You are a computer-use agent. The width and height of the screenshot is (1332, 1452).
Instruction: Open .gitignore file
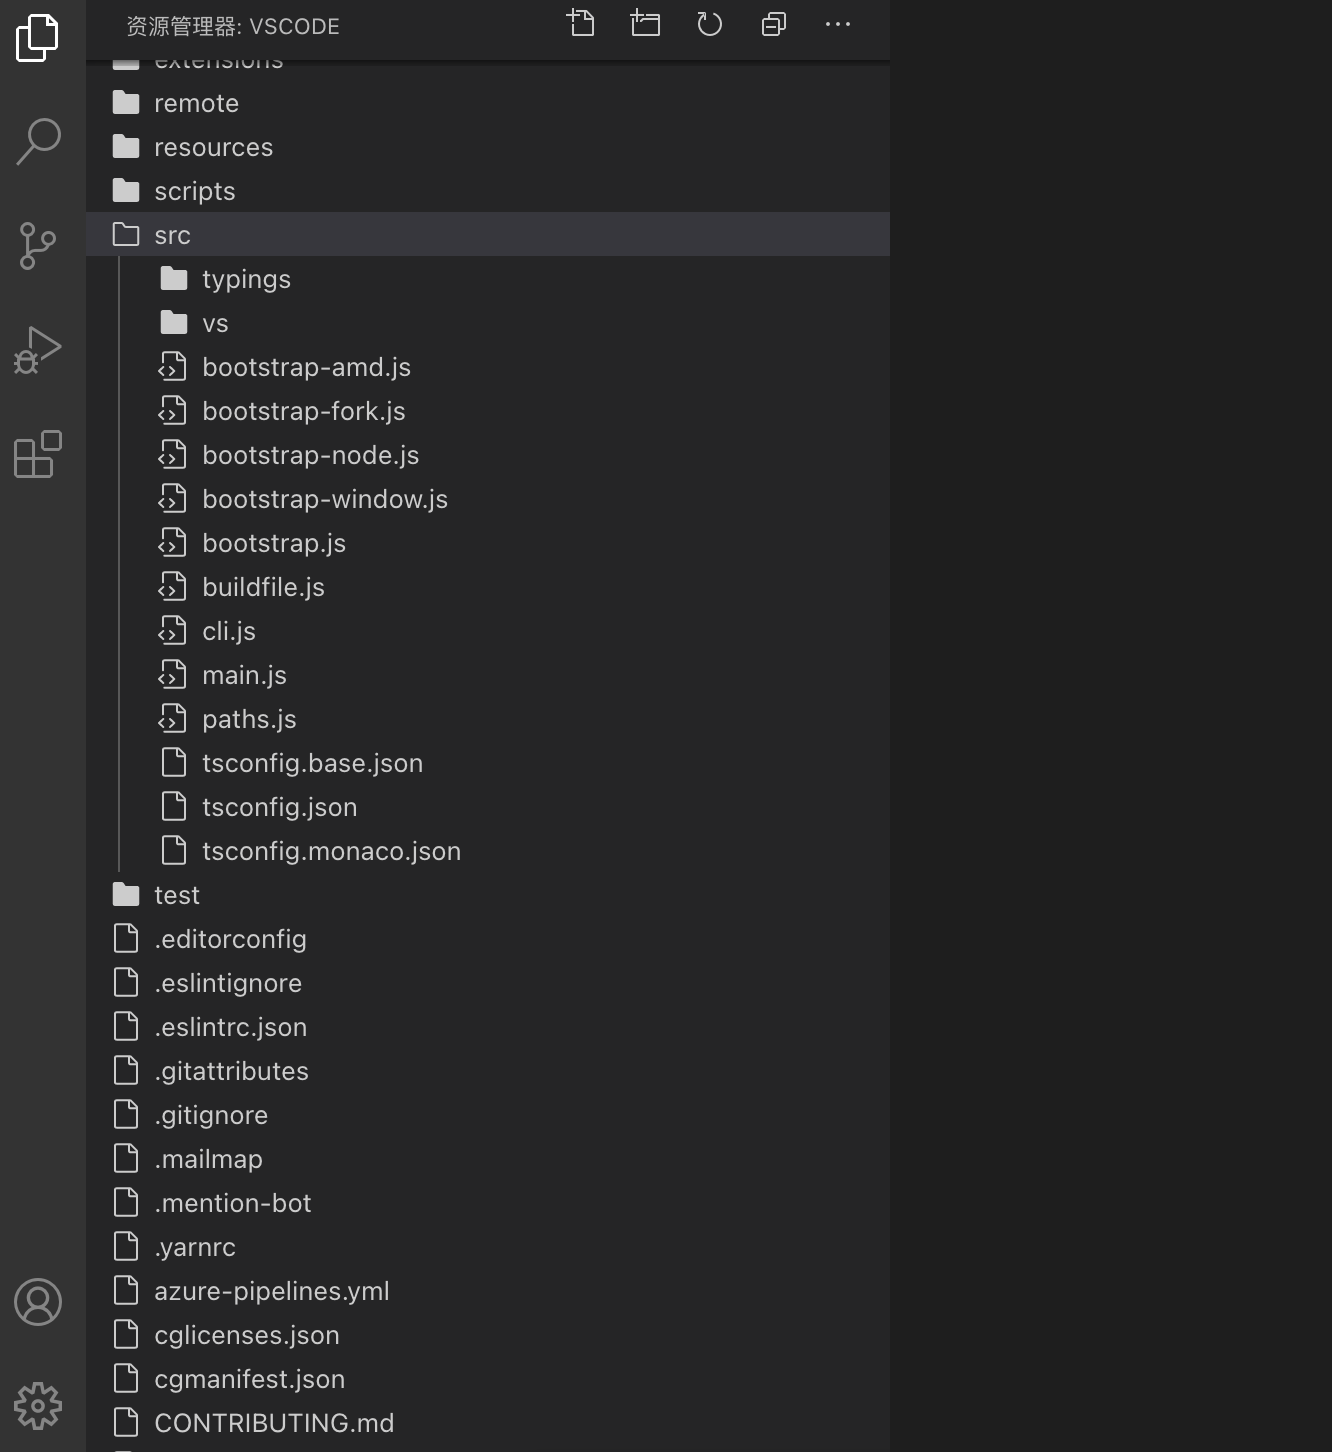[x=488, y=1115]
